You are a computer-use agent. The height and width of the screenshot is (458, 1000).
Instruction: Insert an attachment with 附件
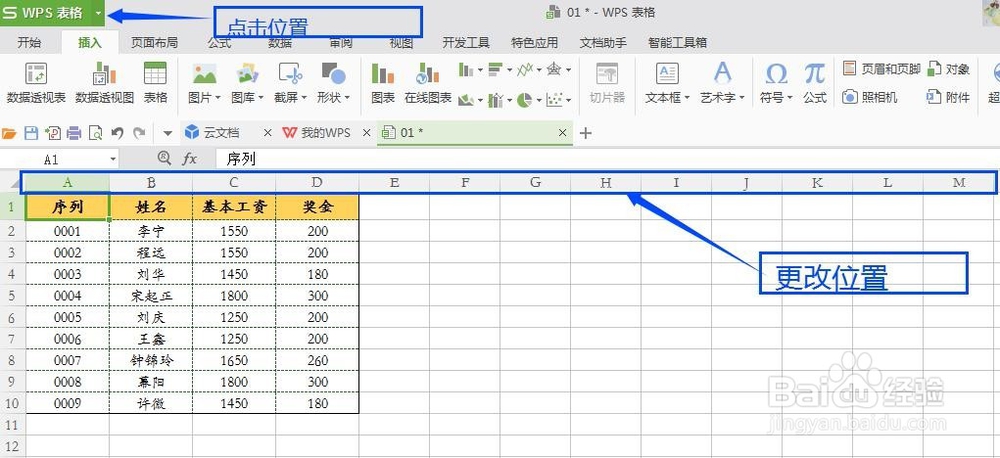pos(949,97)
